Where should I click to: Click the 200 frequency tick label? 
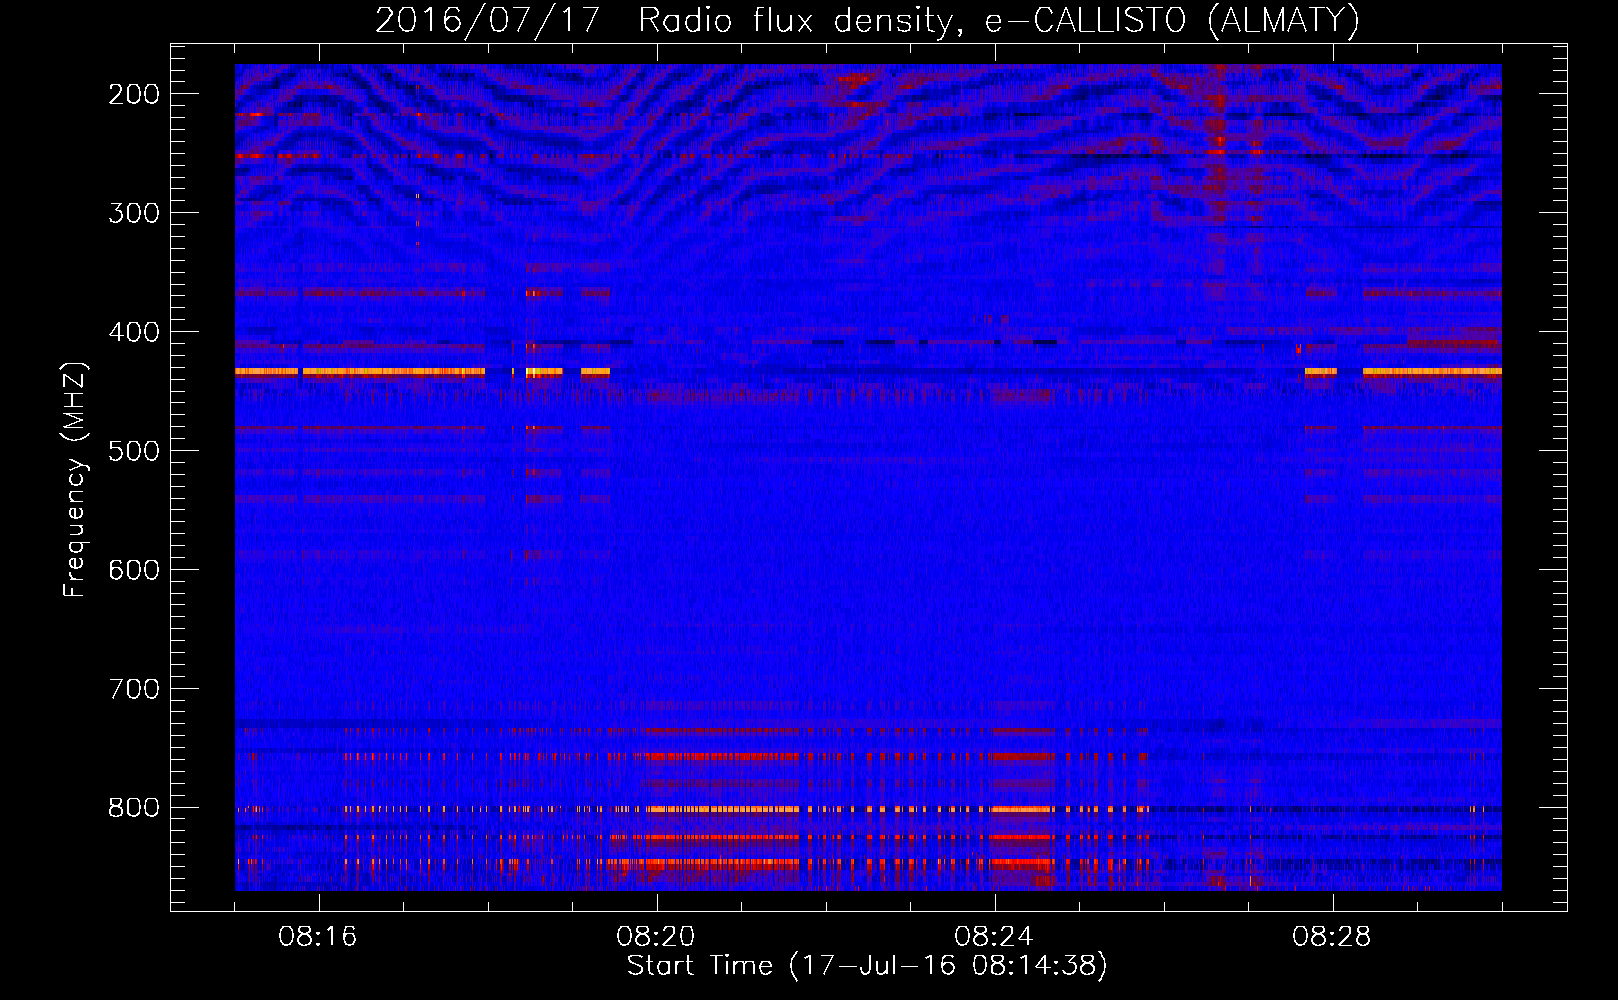[134, 94]
